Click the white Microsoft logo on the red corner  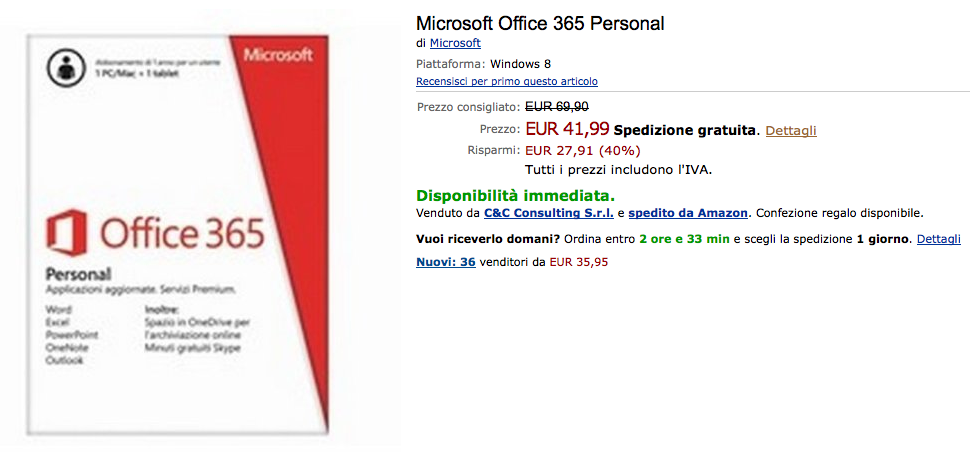click(276, 56)
